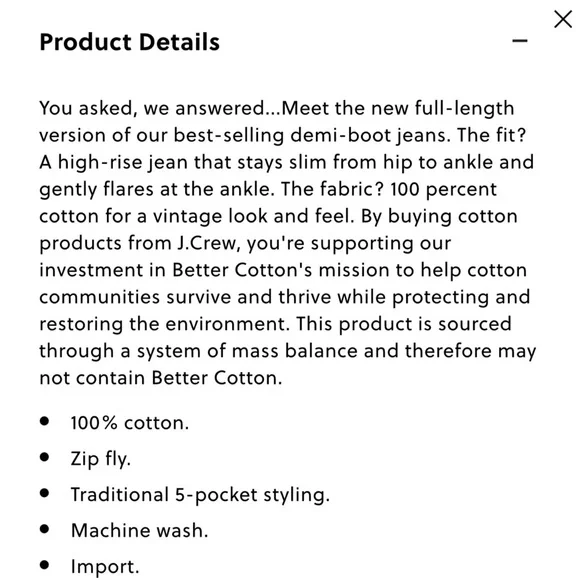This screenshot has height=580, width=580.
Task: Close the panel with the X icon
Action: point(563,19)
